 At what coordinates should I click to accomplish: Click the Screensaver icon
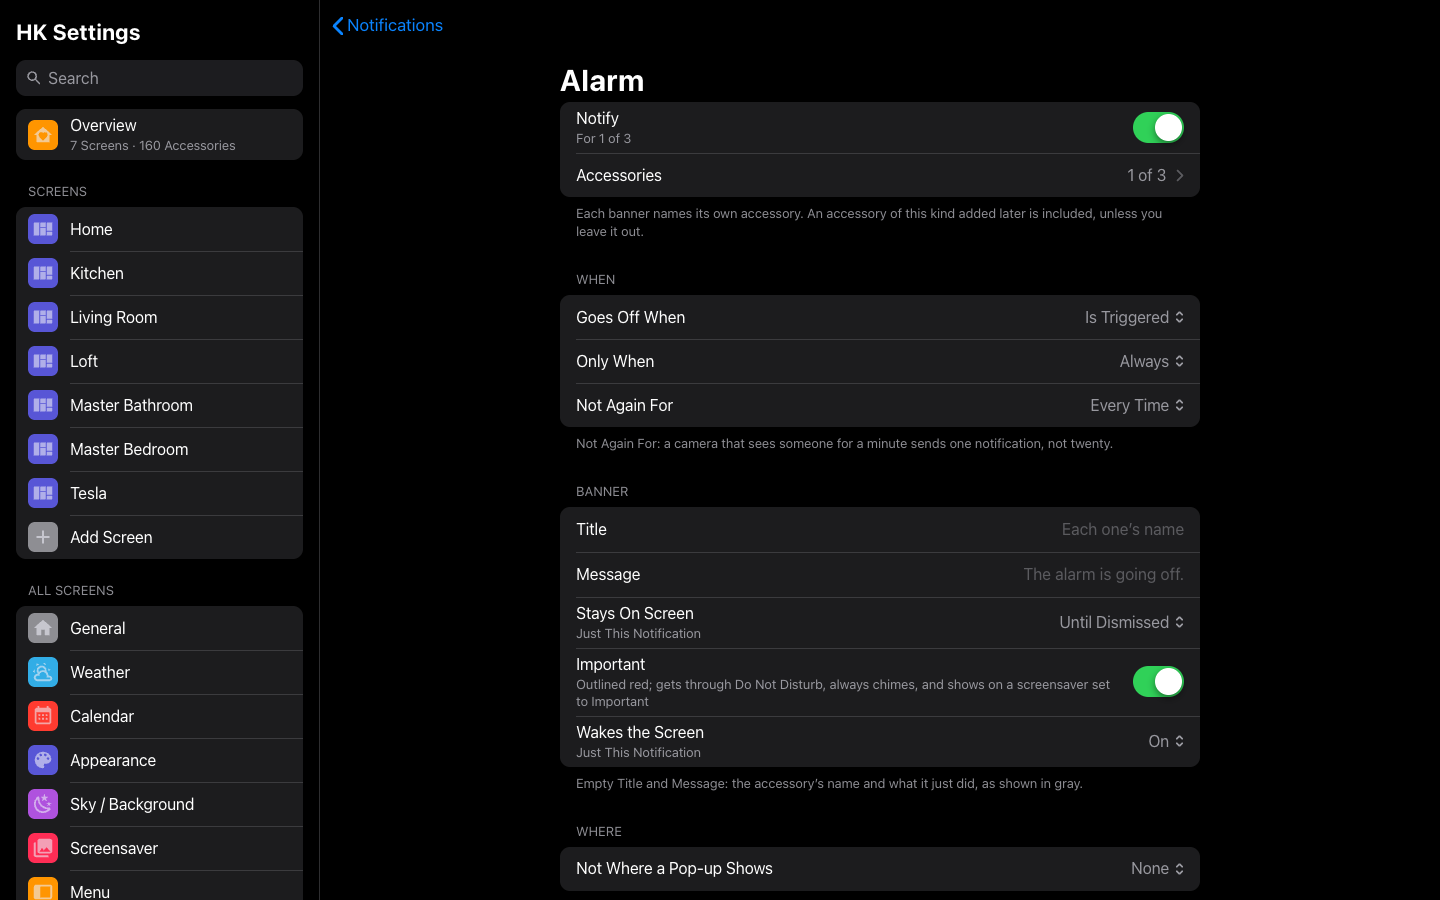pos(43,848)
